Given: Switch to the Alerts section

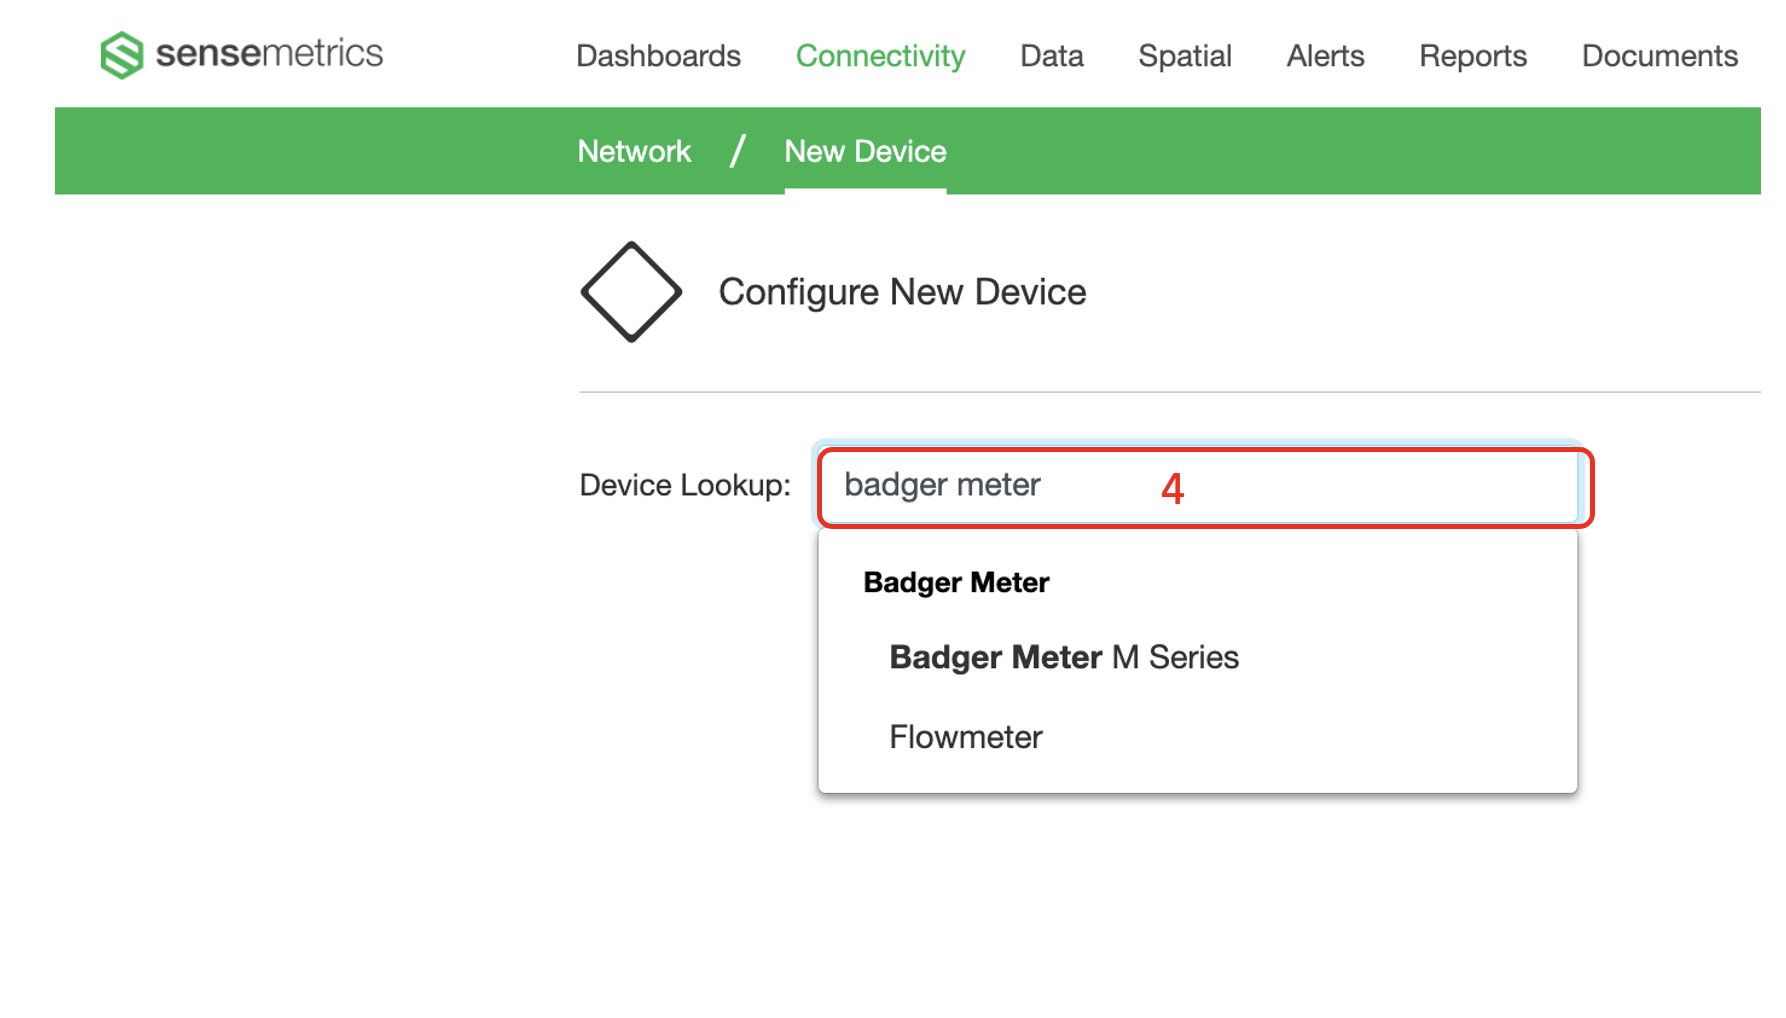Looking at the screenshot, I should (1325, 56).
